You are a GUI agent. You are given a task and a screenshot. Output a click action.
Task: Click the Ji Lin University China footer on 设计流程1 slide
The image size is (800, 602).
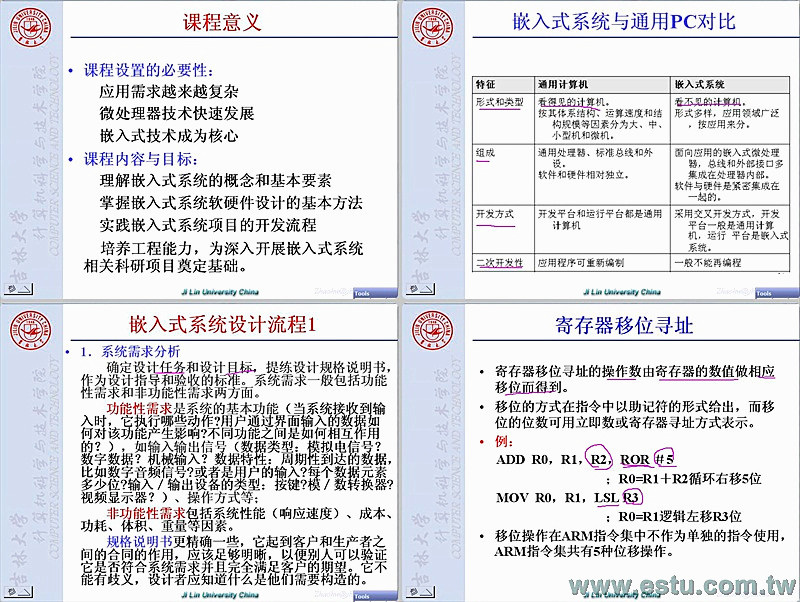tap(220, 595)
